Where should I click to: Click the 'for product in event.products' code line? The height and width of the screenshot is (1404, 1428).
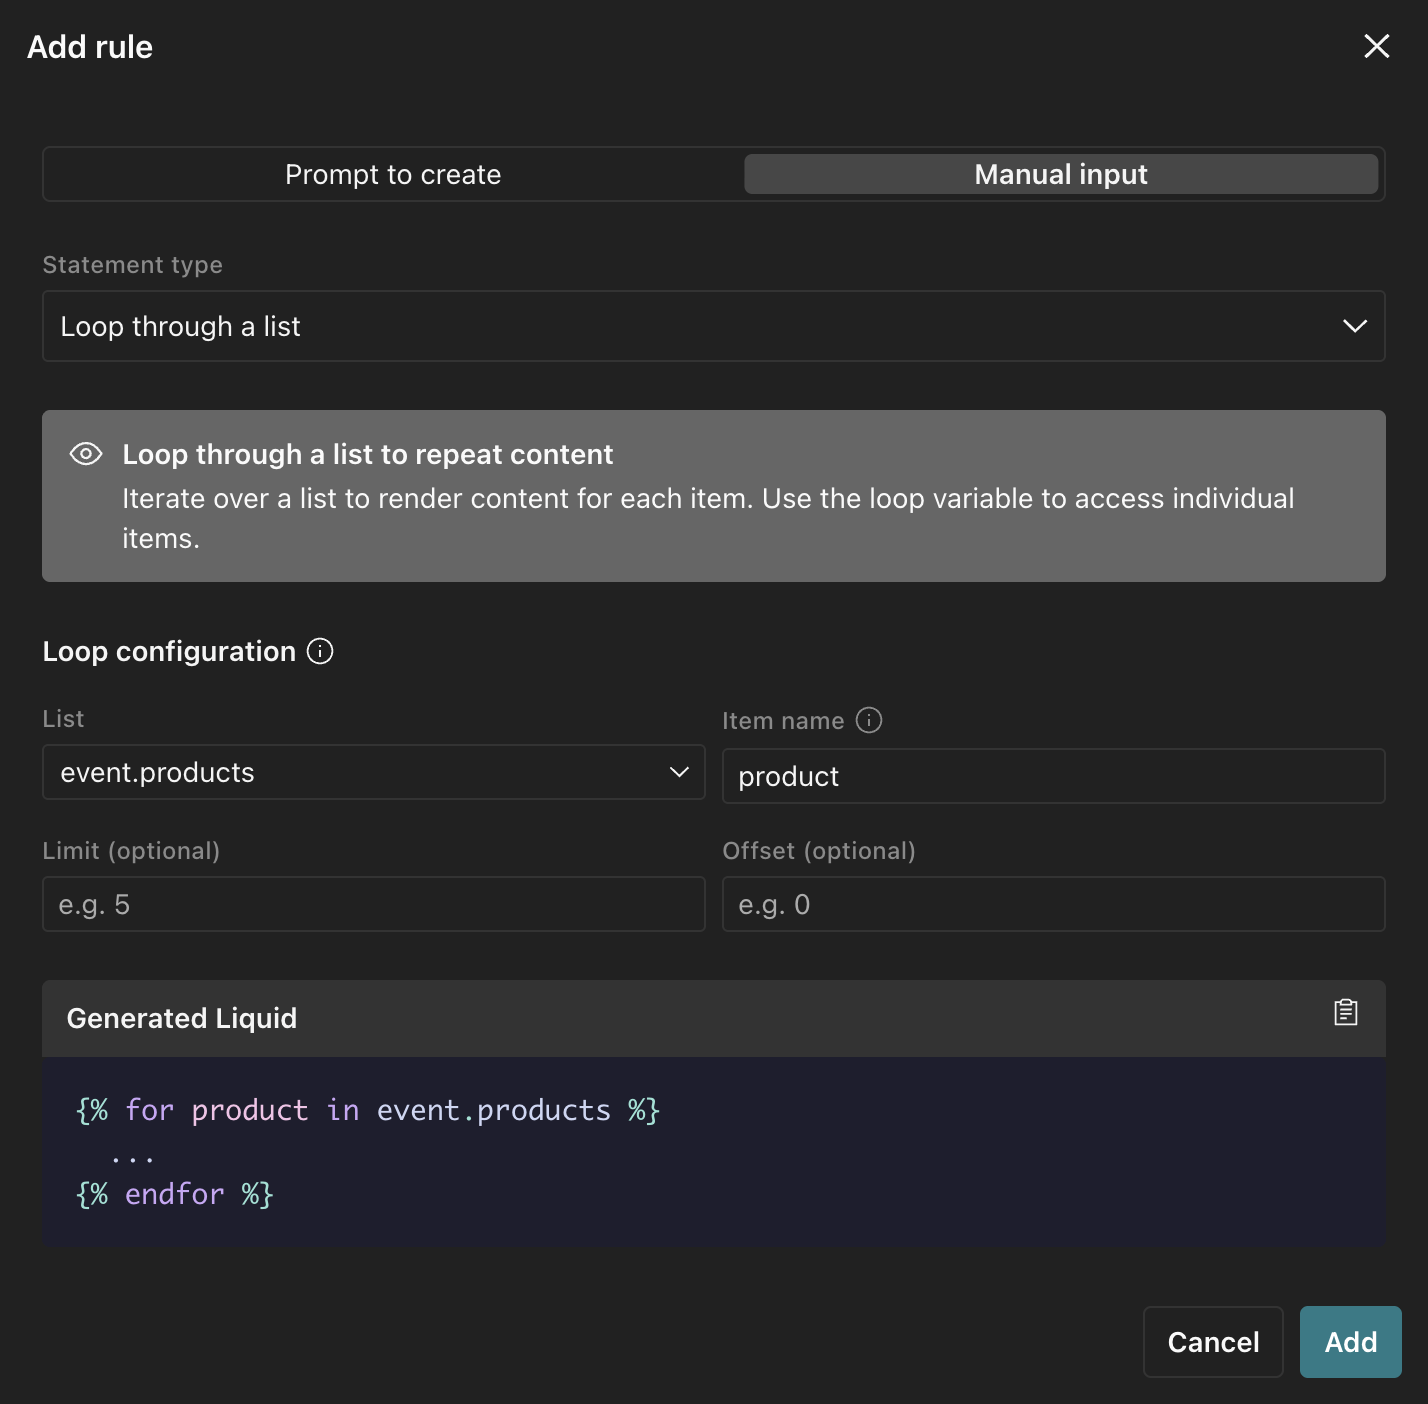pyautogui.click(x=368, y=1110)
